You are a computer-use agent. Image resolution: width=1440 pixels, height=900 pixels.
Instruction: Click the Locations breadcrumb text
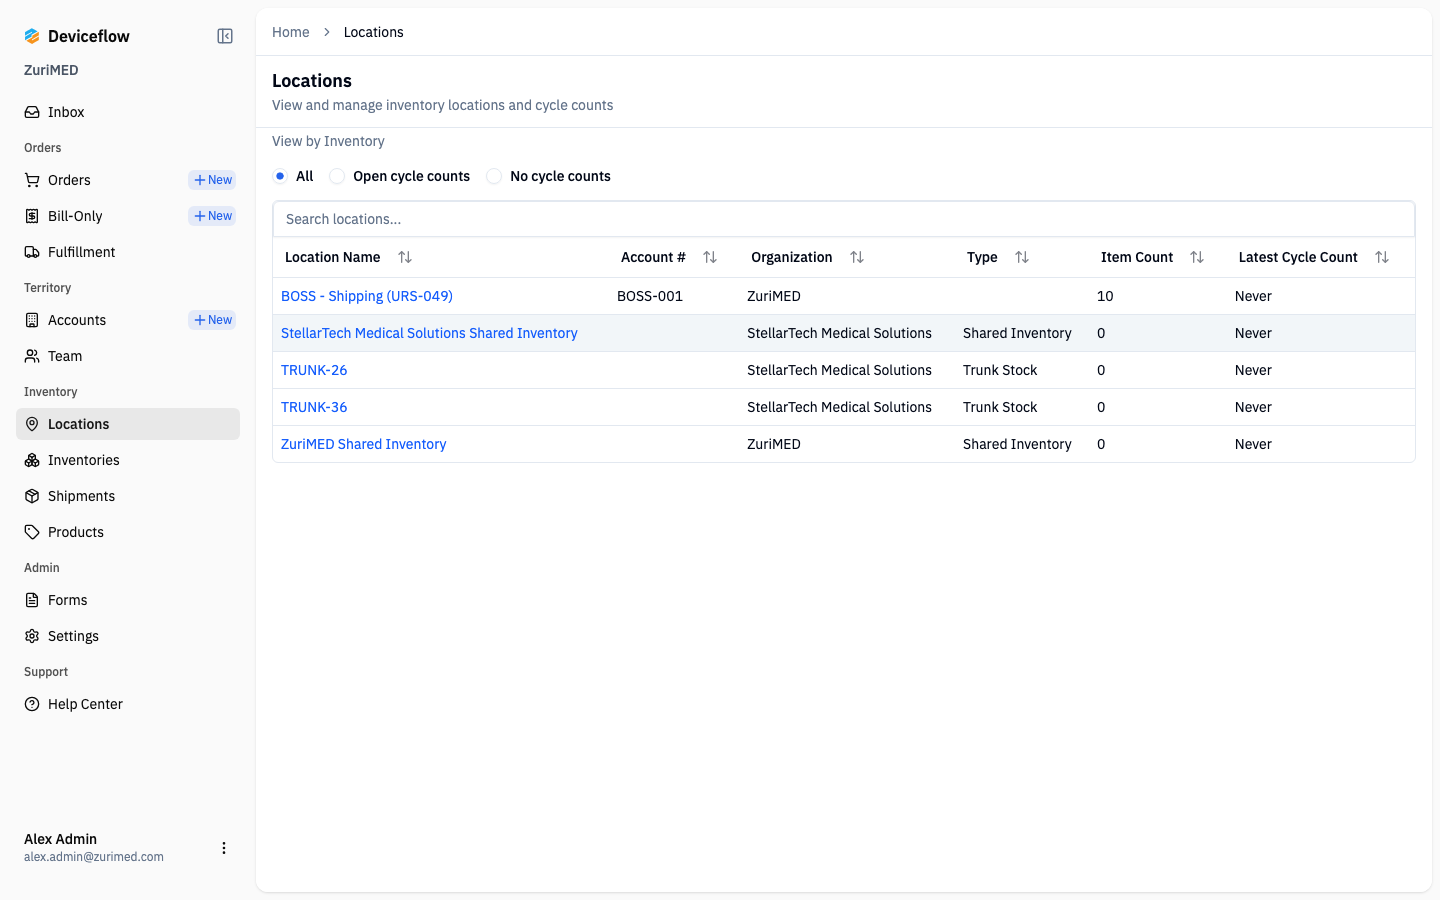(374, 32)
